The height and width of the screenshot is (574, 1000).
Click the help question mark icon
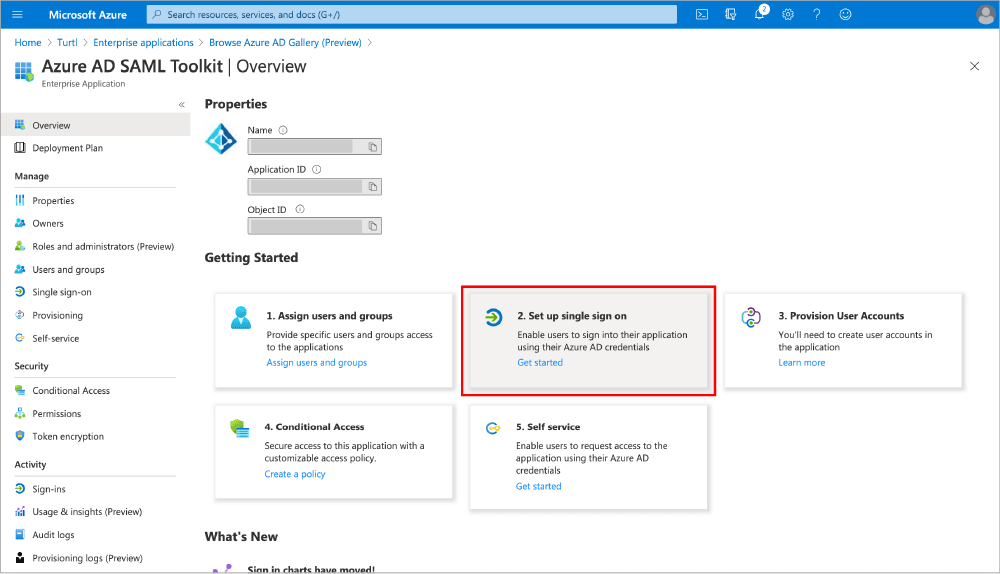pos(817,14)
